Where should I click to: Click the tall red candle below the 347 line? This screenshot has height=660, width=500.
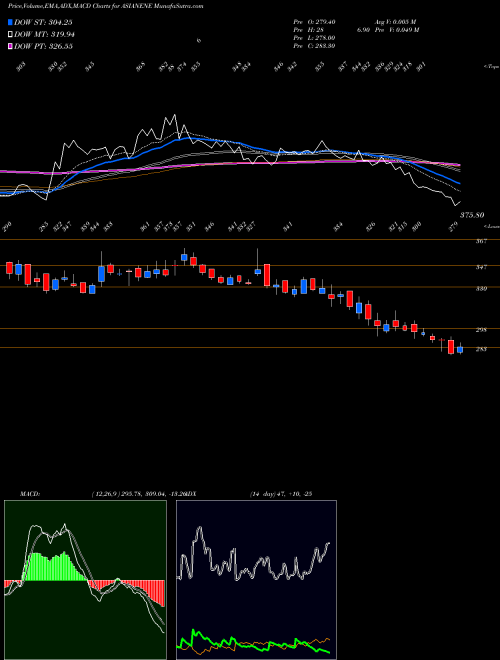267,275
